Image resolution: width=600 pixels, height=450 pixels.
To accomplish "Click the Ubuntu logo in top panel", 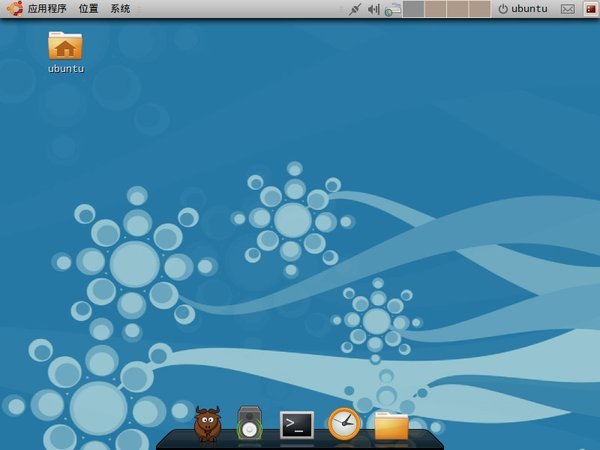I will coord(15,8).
